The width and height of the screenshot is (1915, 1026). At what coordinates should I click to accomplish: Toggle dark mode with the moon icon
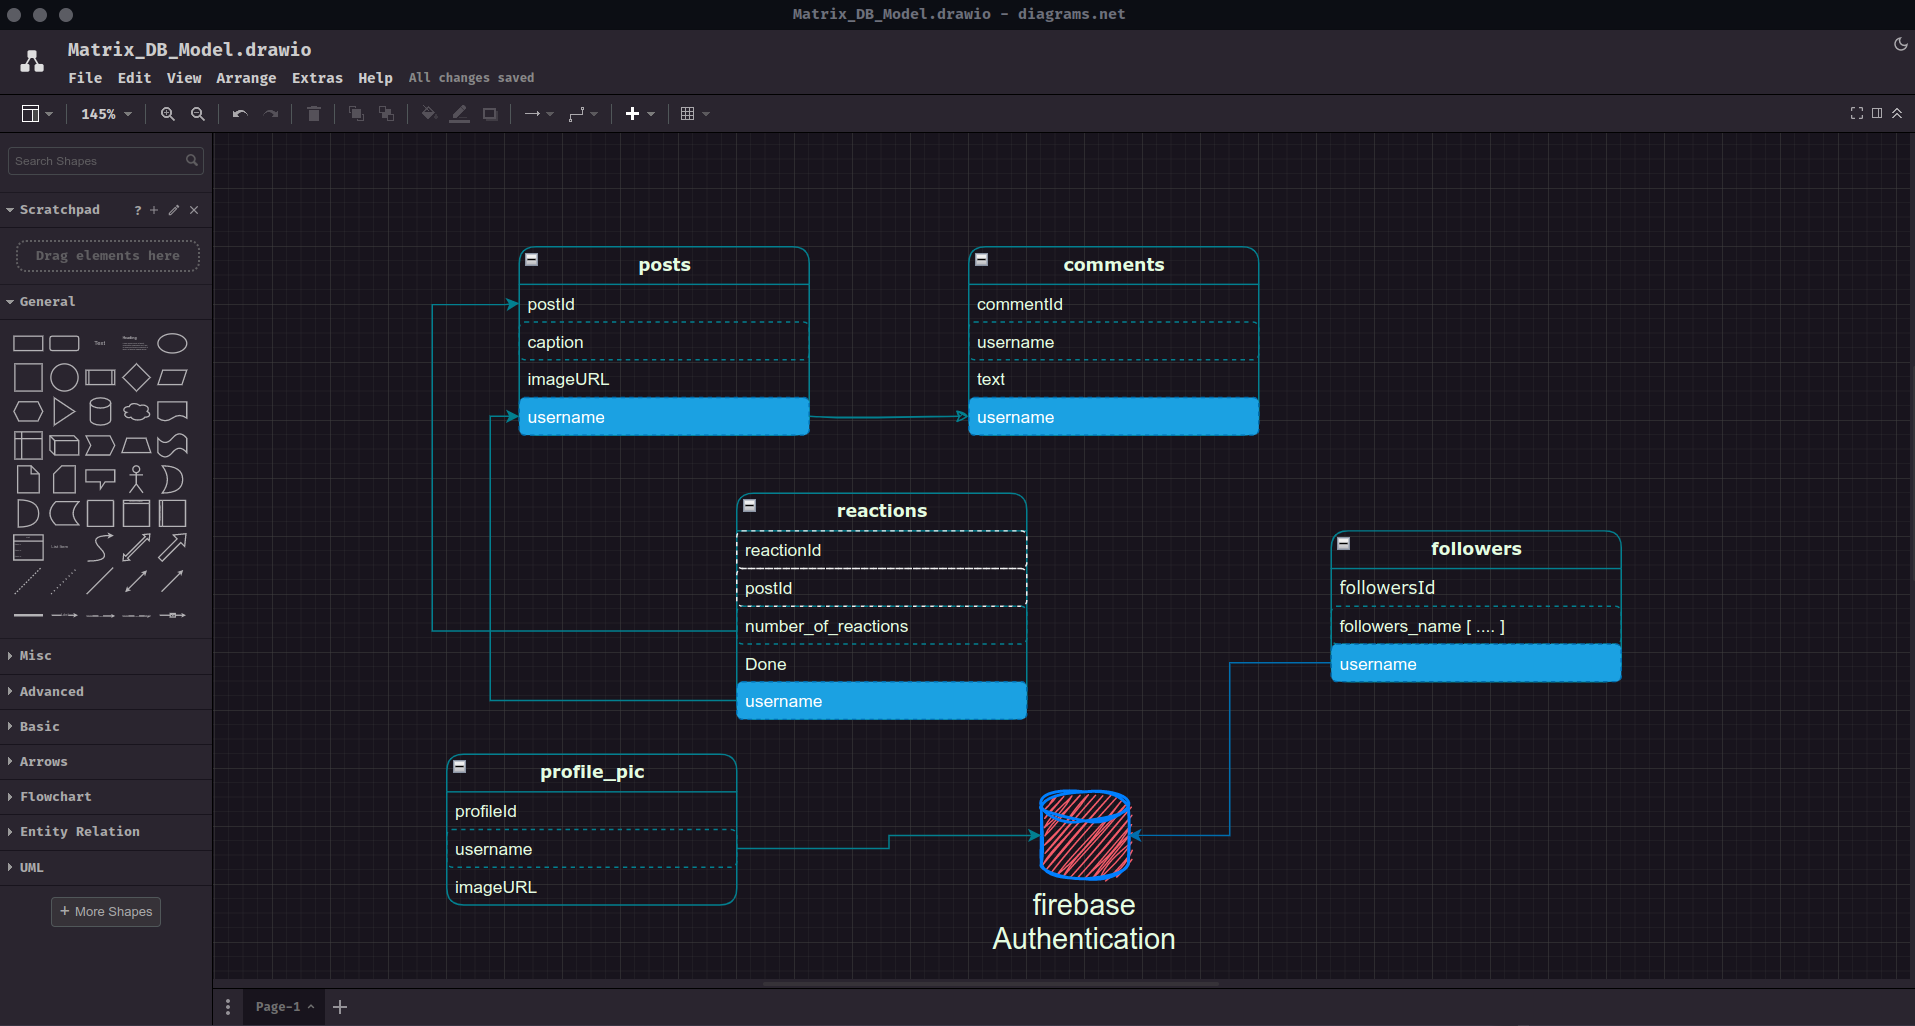(x=1899, y=44)
